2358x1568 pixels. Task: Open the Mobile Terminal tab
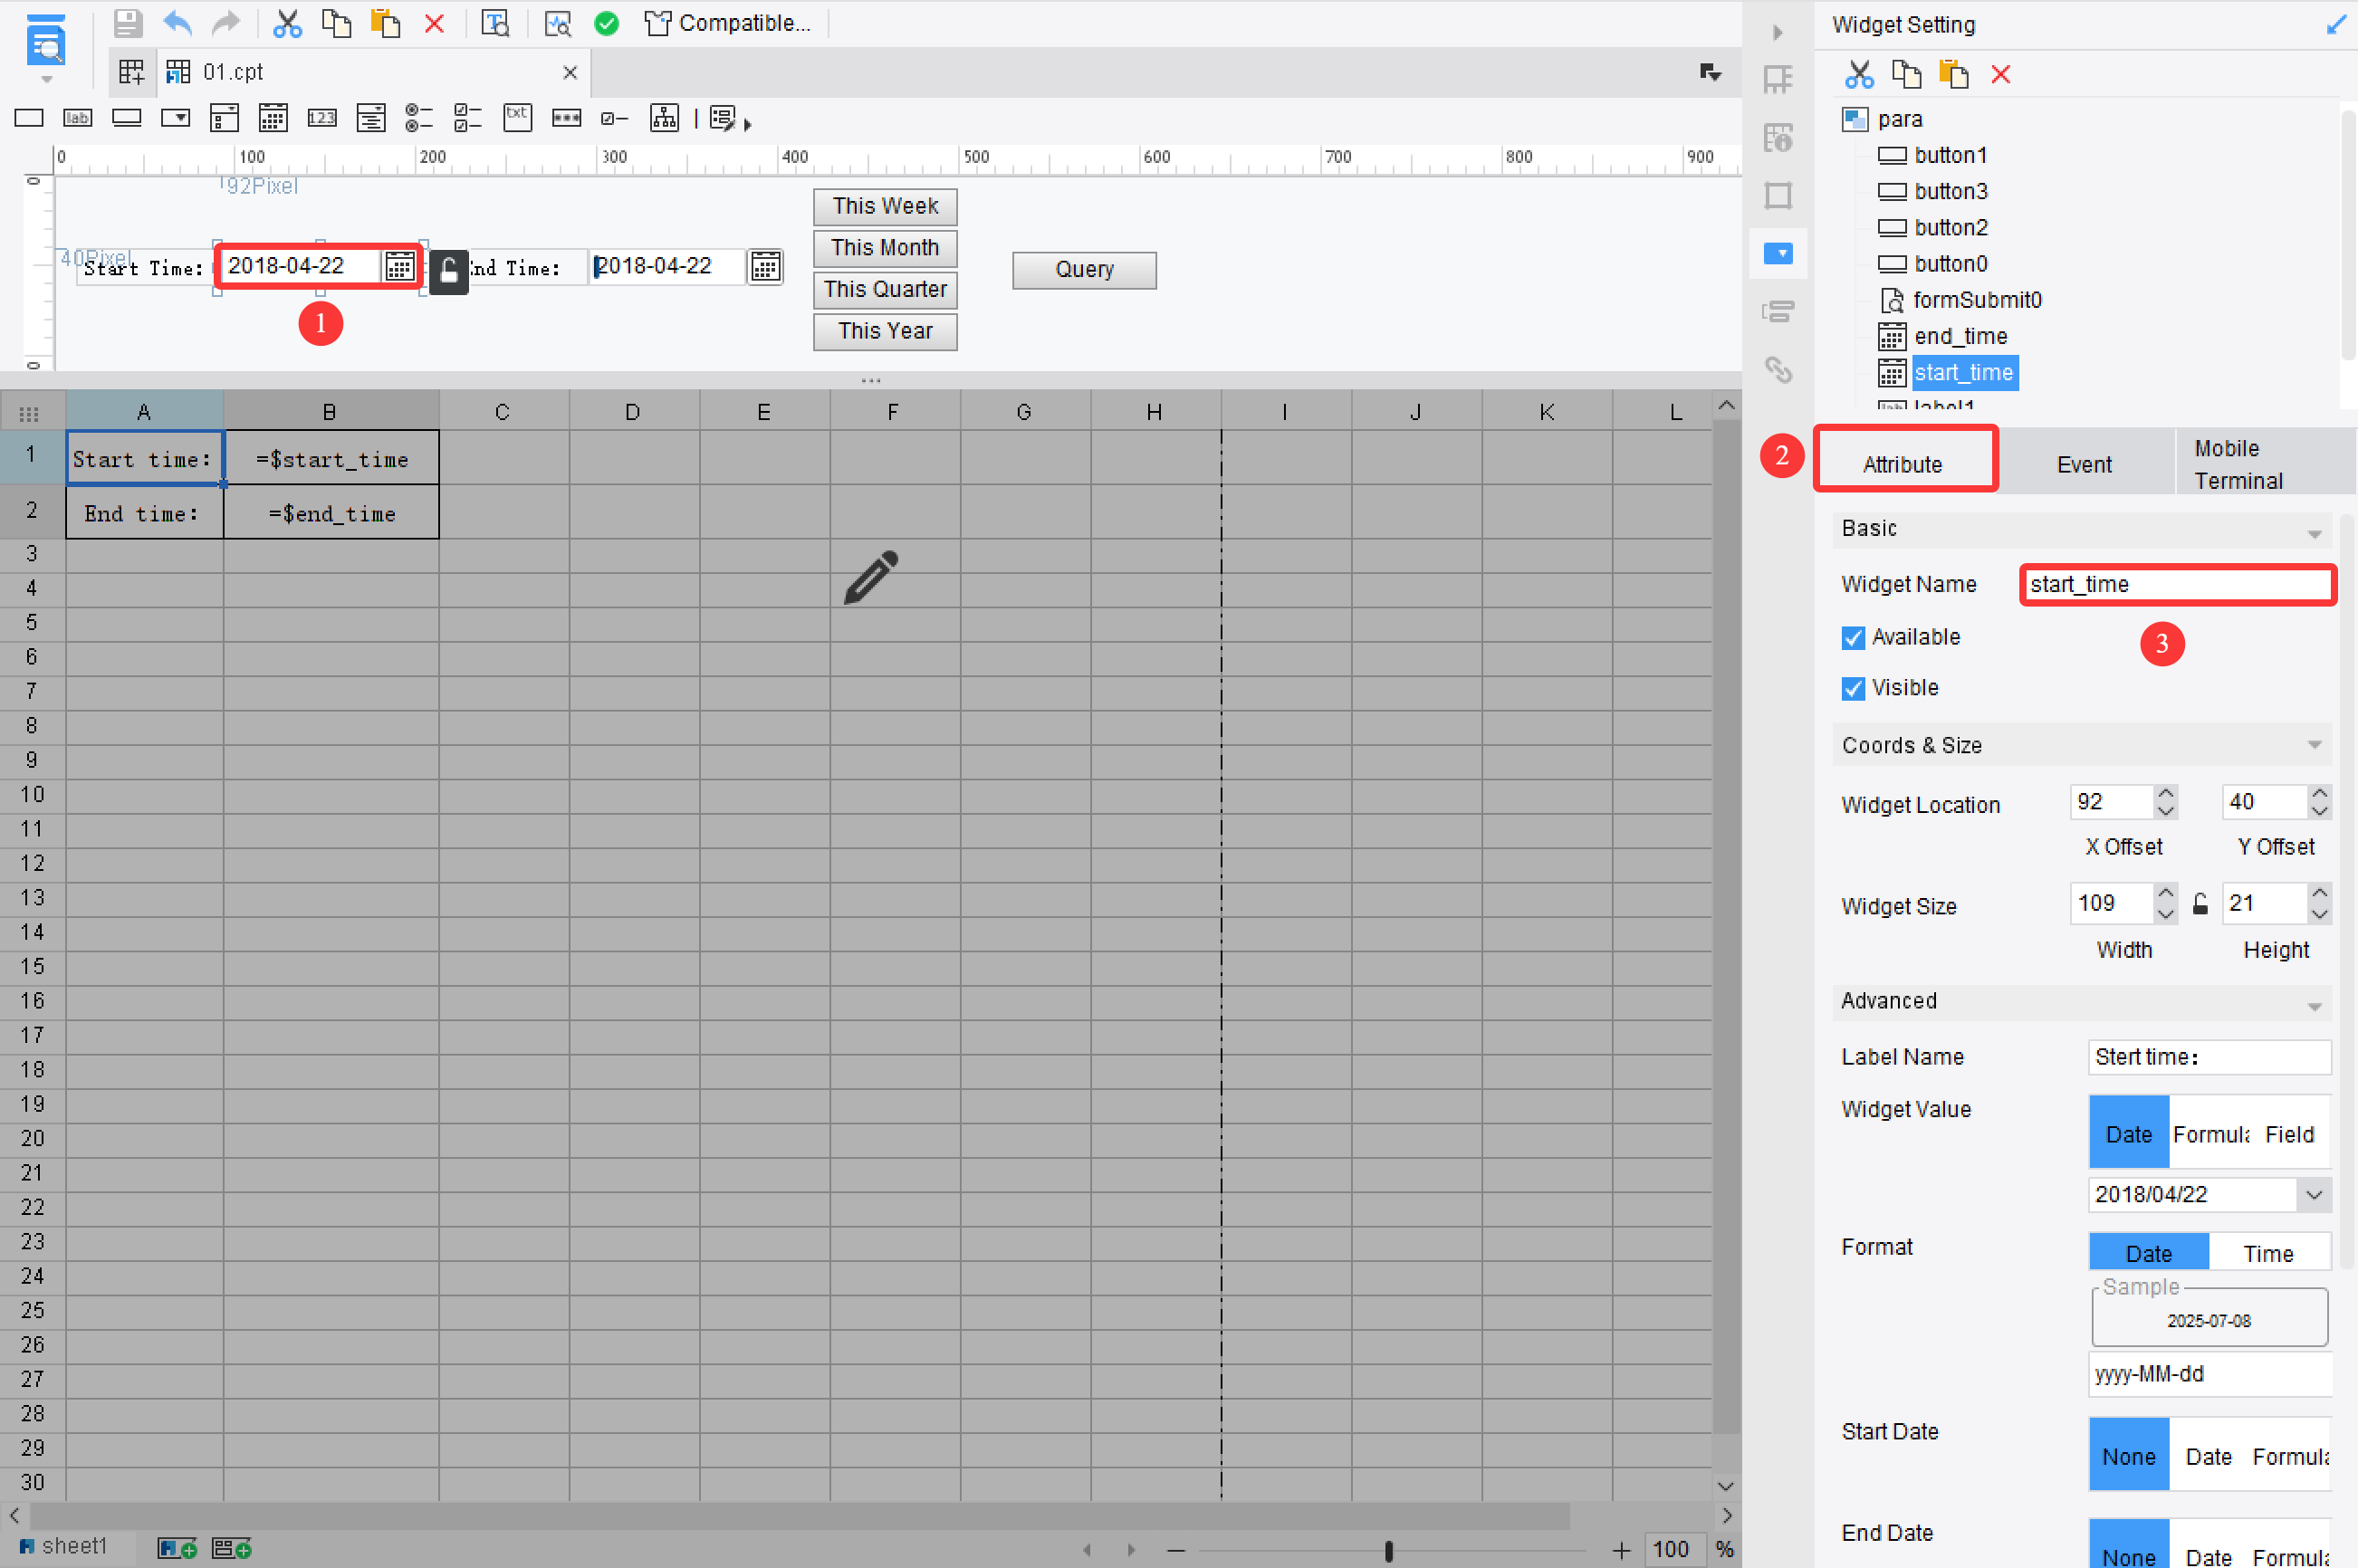pos(2238,464)
